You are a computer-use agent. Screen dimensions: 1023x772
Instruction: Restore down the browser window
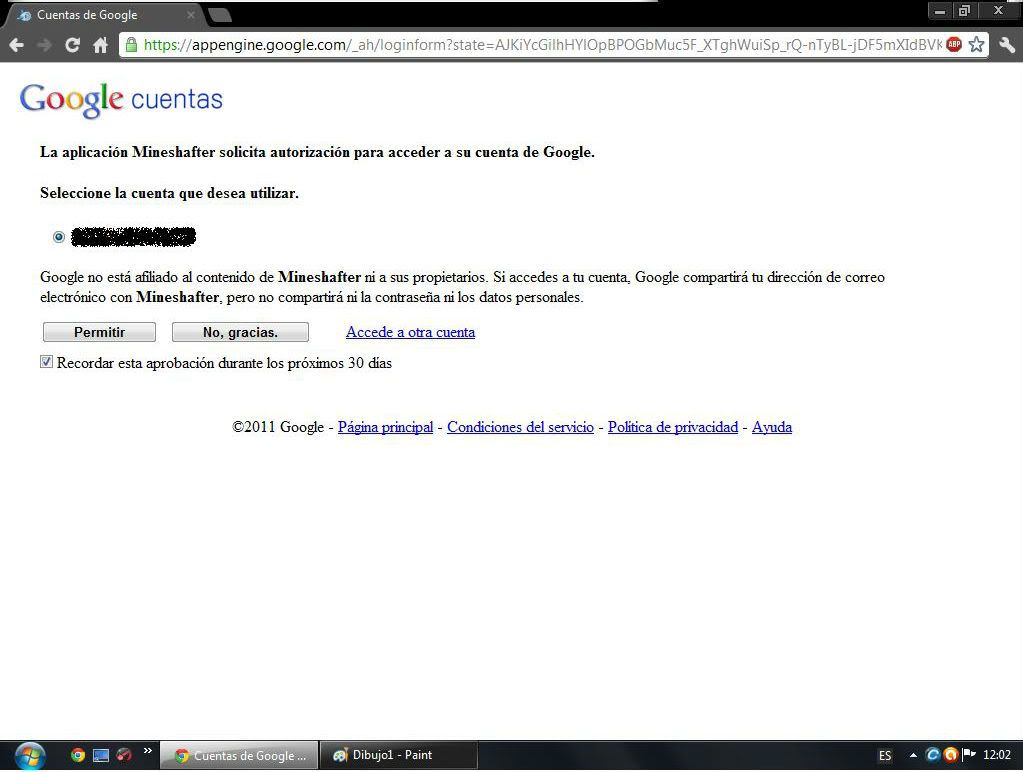coord(964,11)
